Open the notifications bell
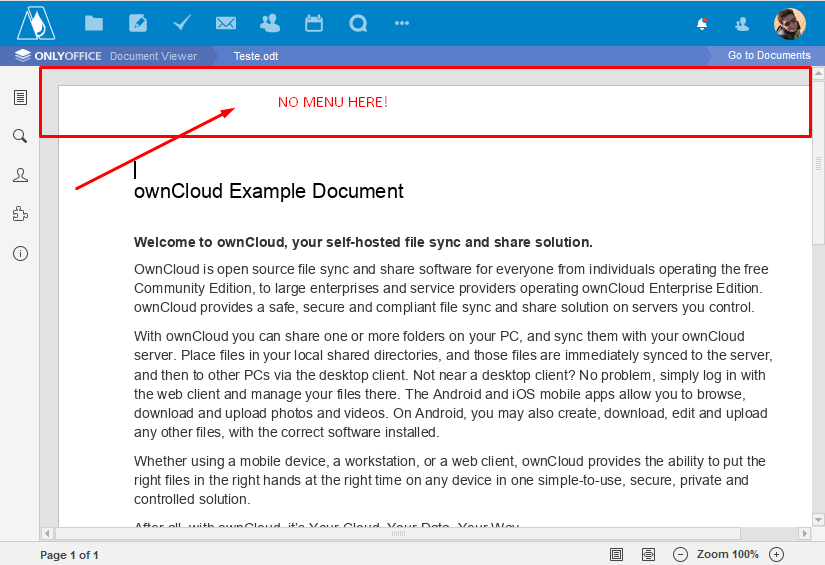This screenshot has width=825, height=565. (x=702, y=24)
